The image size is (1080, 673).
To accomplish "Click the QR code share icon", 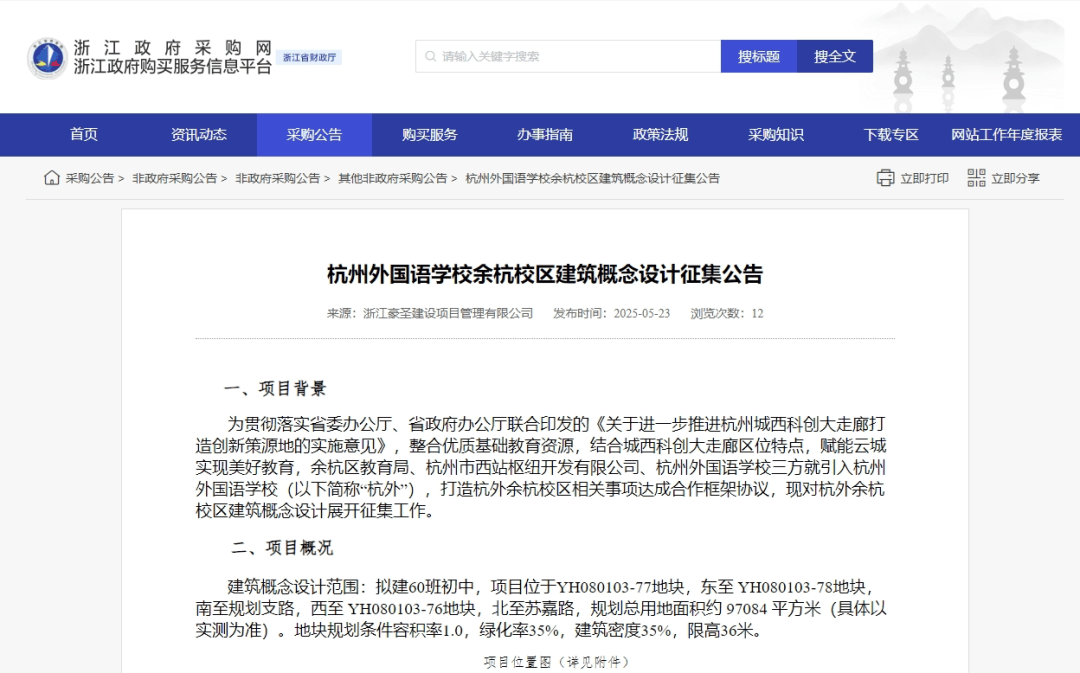I will [976, 178].
